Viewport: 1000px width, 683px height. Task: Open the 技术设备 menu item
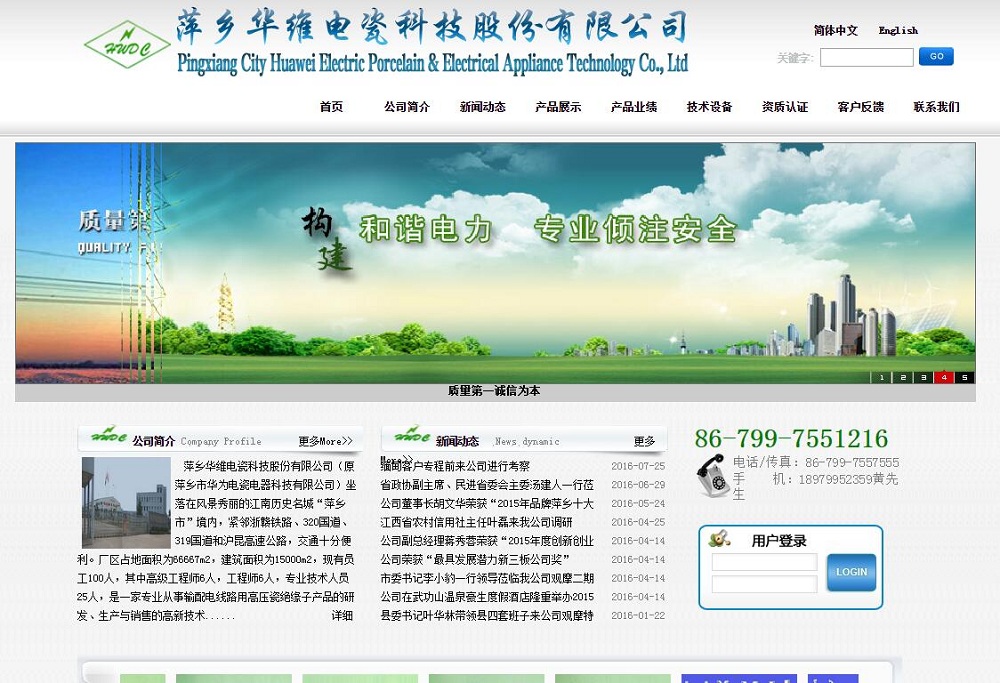pyautogui.click(x=709, y=106)
